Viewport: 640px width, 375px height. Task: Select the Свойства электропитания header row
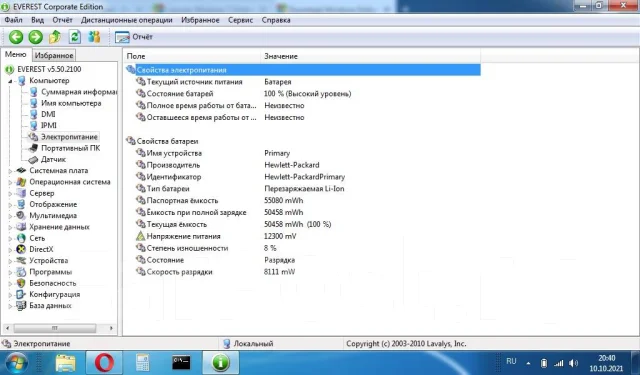303,70
